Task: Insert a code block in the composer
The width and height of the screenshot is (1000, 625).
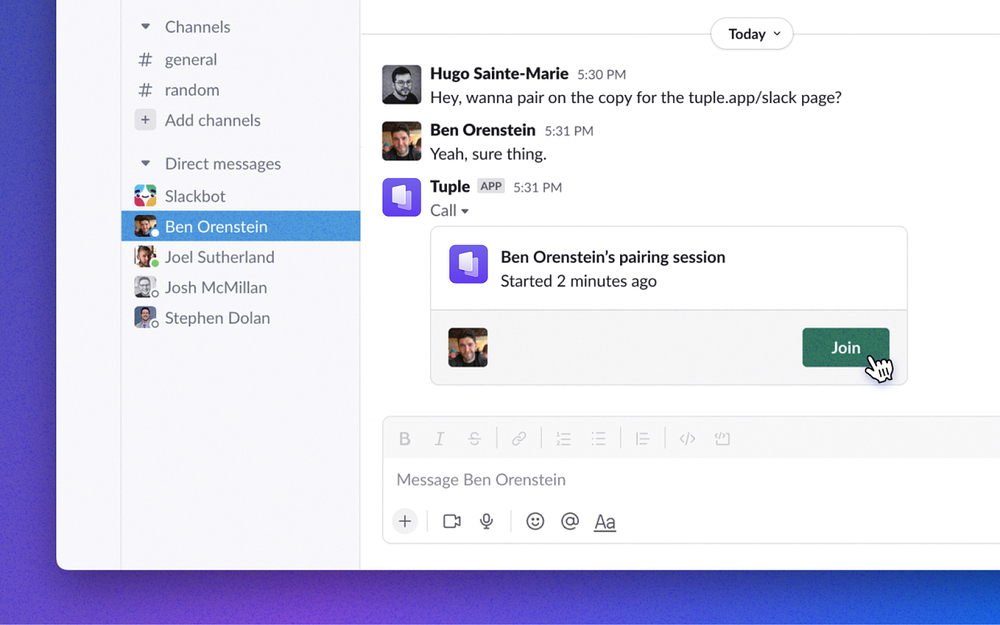Action: coord(722,439)
